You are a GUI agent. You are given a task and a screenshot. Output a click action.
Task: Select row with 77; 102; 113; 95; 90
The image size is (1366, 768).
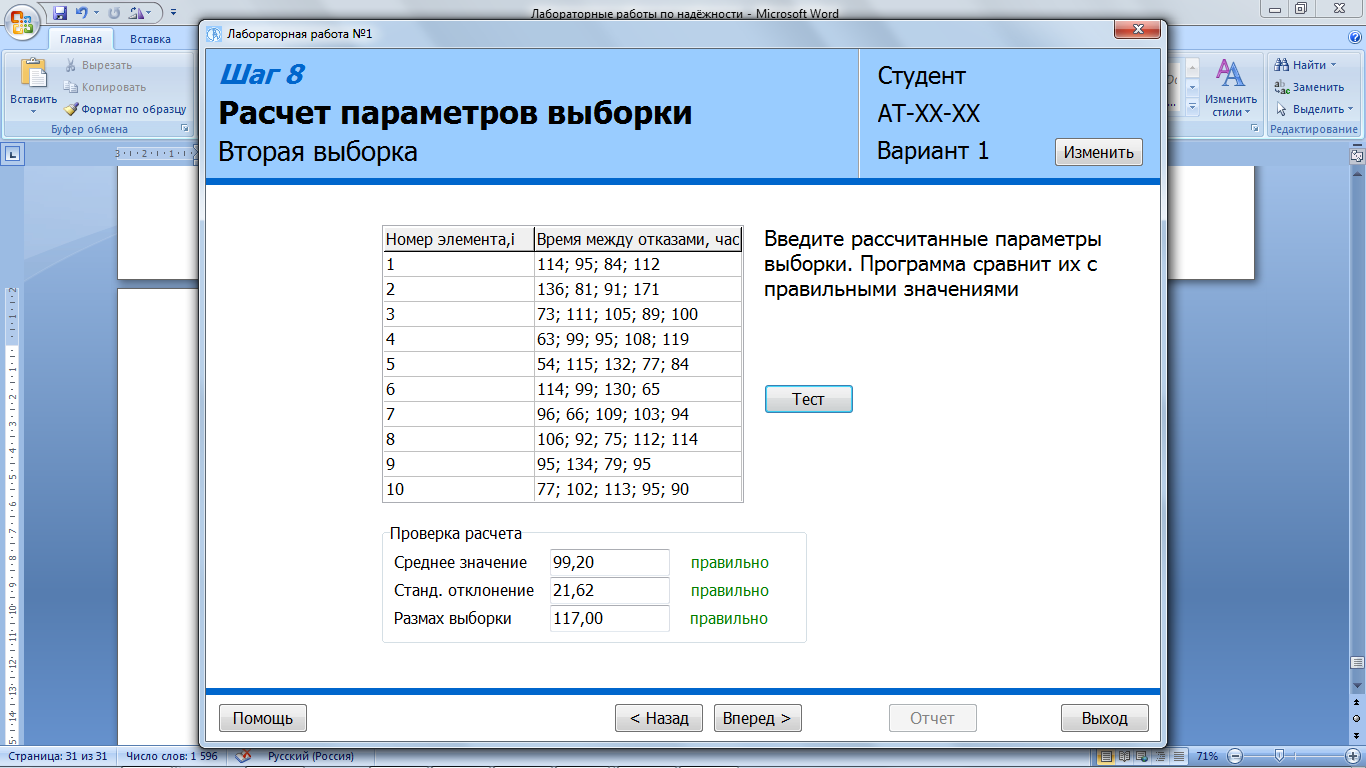pyautogui.click(x=562, y=489)
